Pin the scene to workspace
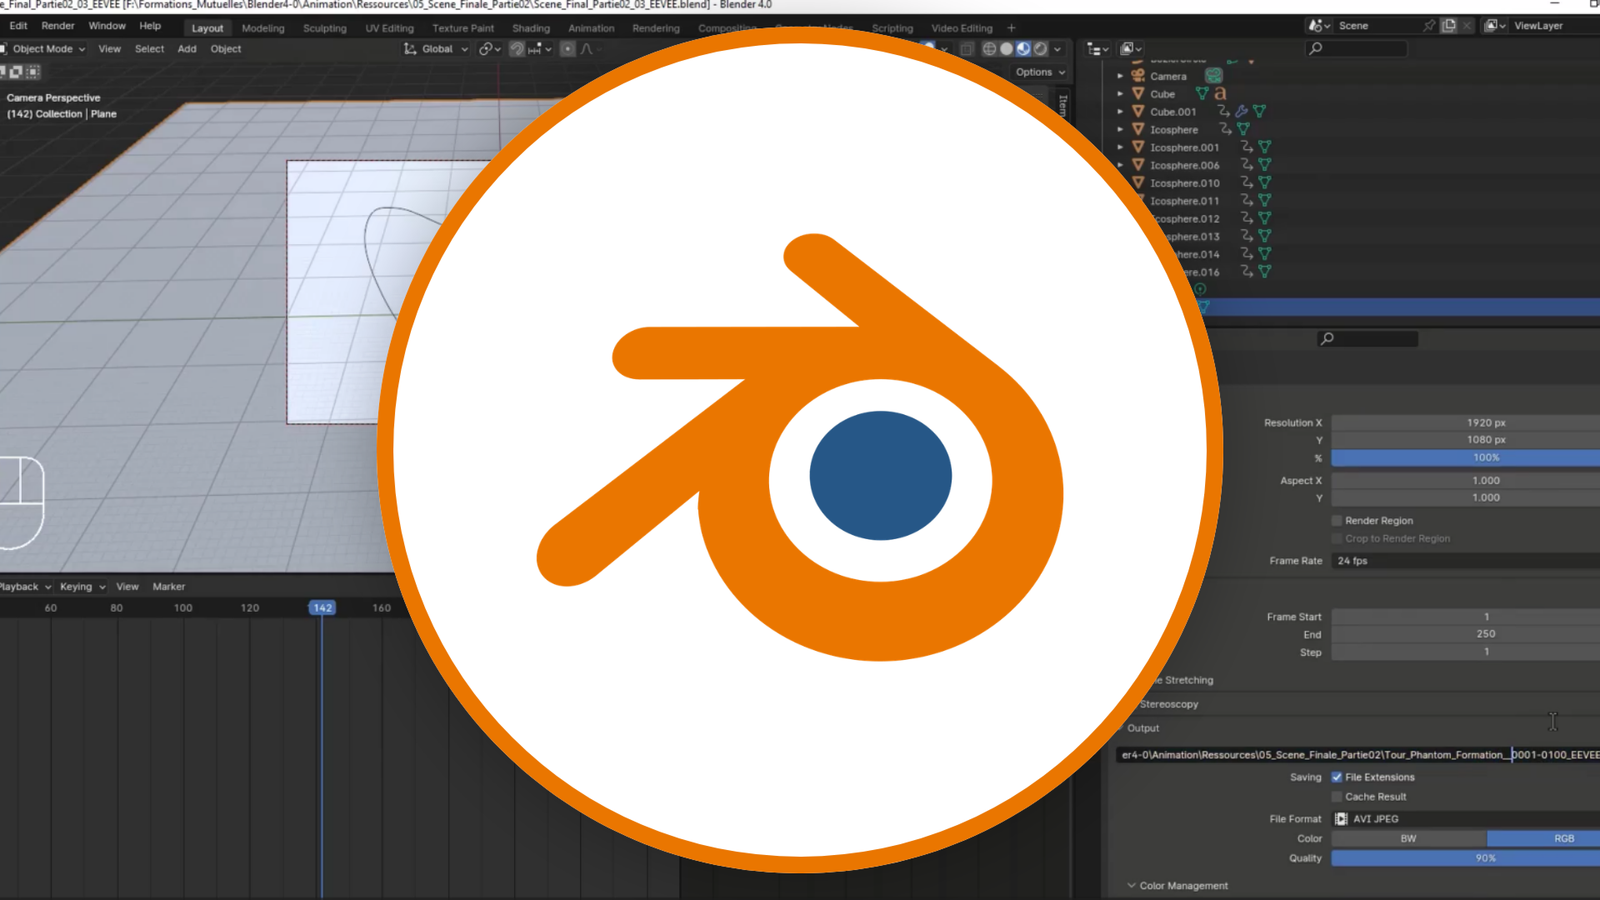1600x900 pixels. [x=1429, y=26]
